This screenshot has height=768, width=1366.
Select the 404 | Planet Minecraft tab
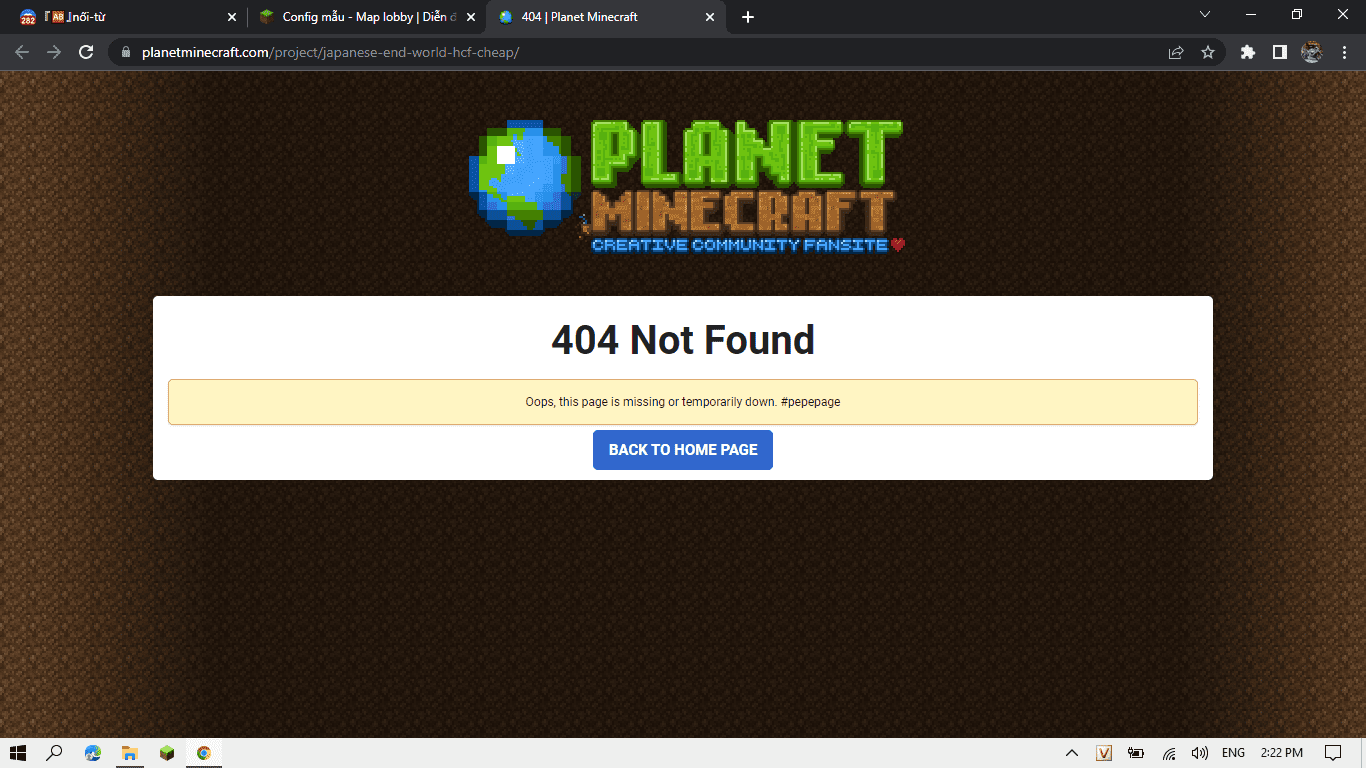pos(606,17)
